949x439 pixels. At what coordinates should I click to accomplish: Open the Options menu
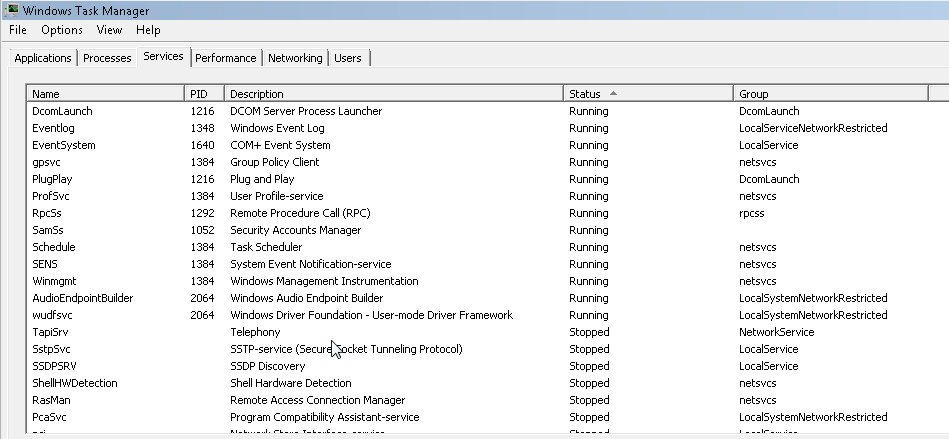tap(62, 30)
